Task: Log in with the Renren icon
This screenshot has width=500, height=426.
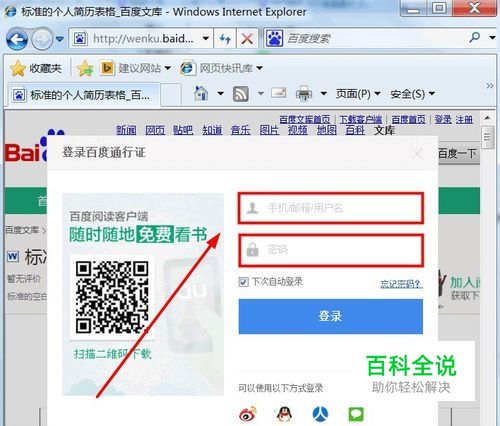Action: pos(320,414)
